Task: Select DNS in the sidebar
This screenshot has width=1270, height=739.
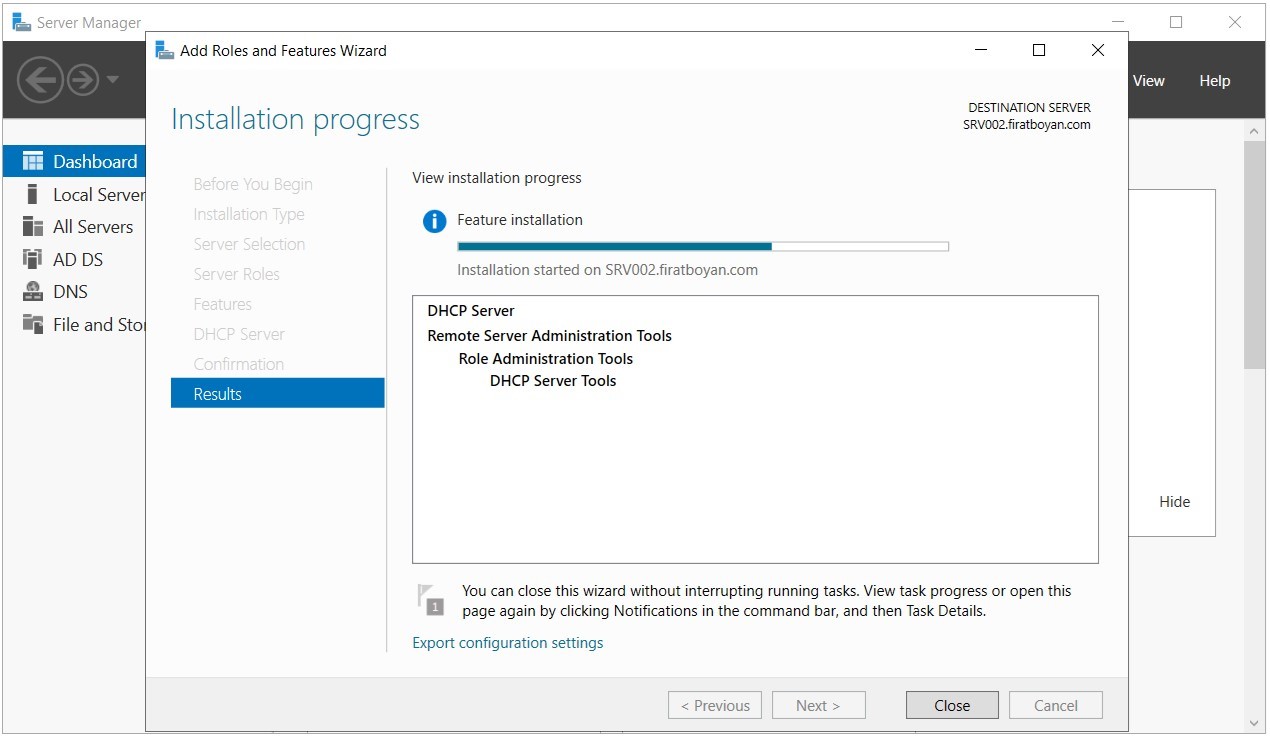Action: point(74,292)
